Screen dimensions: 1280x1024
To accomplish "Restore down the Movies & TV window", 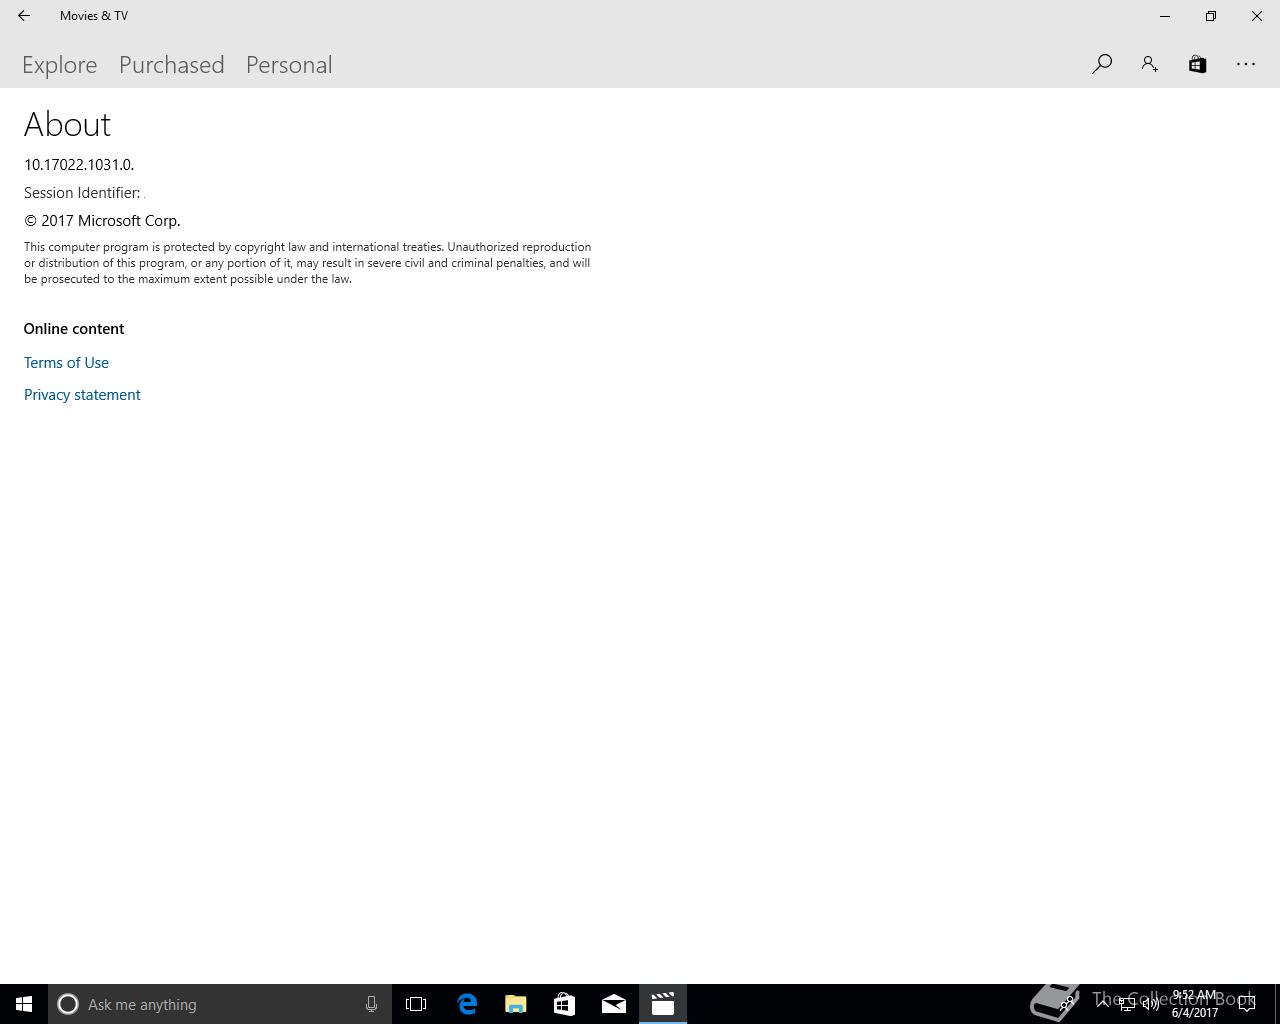I will coord(1211,16).
